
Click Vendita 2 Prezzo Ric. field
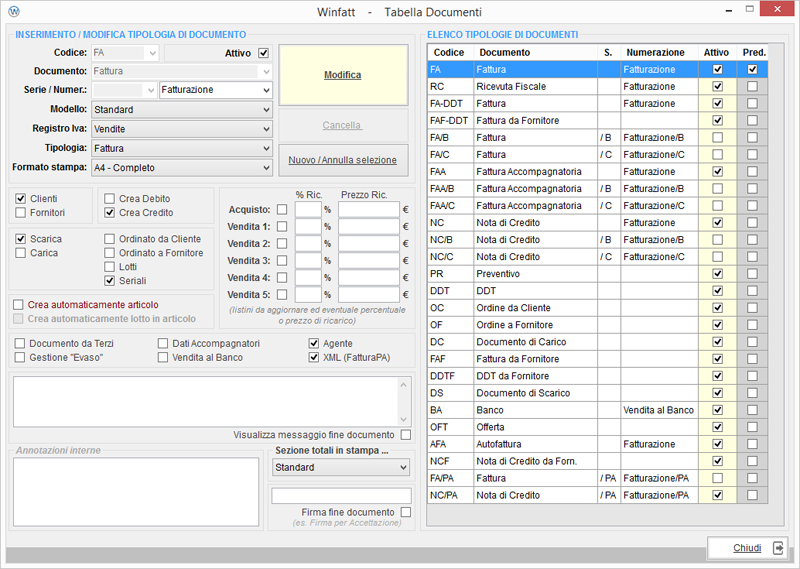(x=368, y=243)
